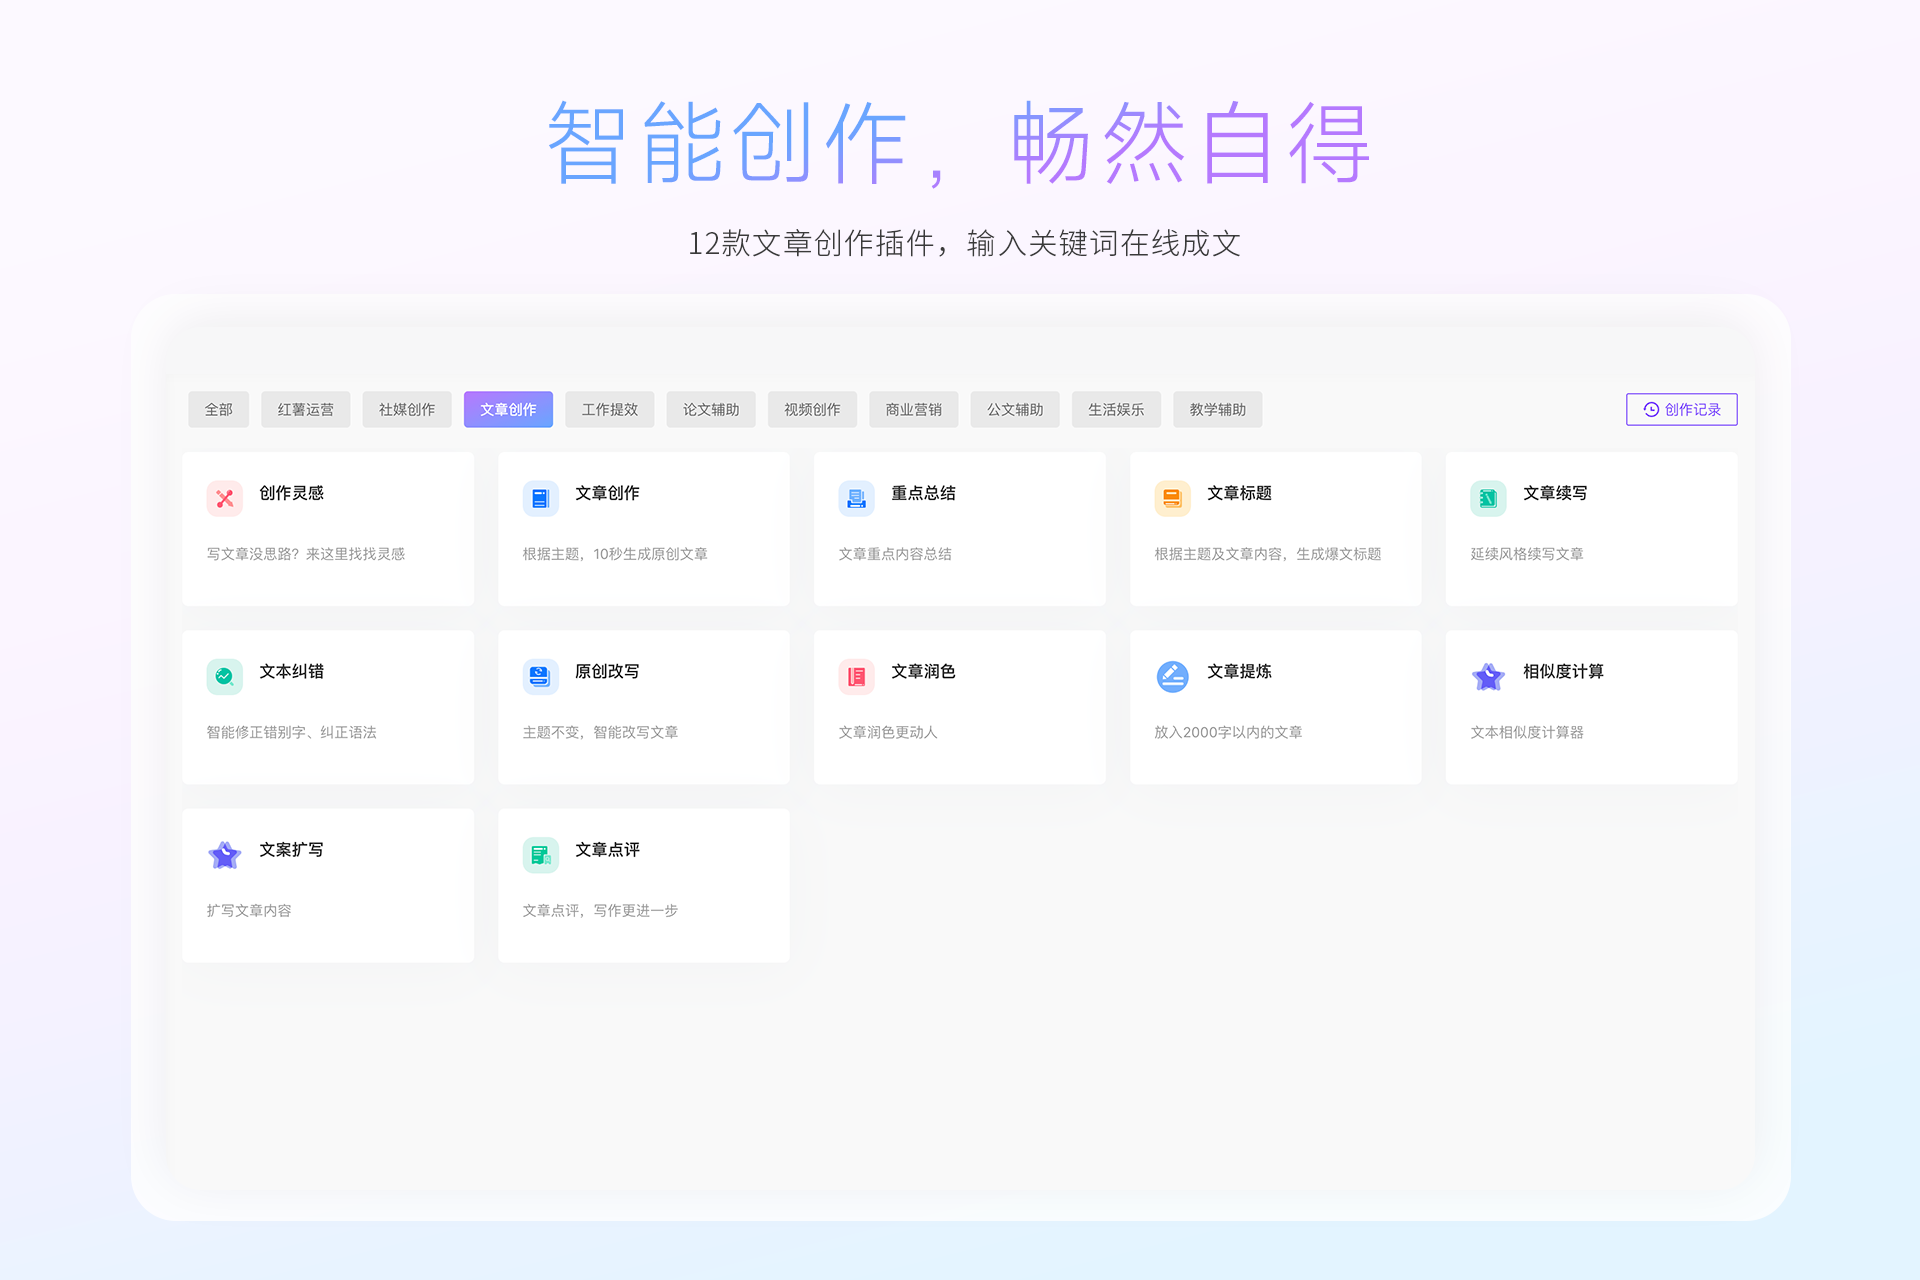Select the 视频创作 tab
This screenshot has width=1920, height=1280.
(x=812, y=410)
